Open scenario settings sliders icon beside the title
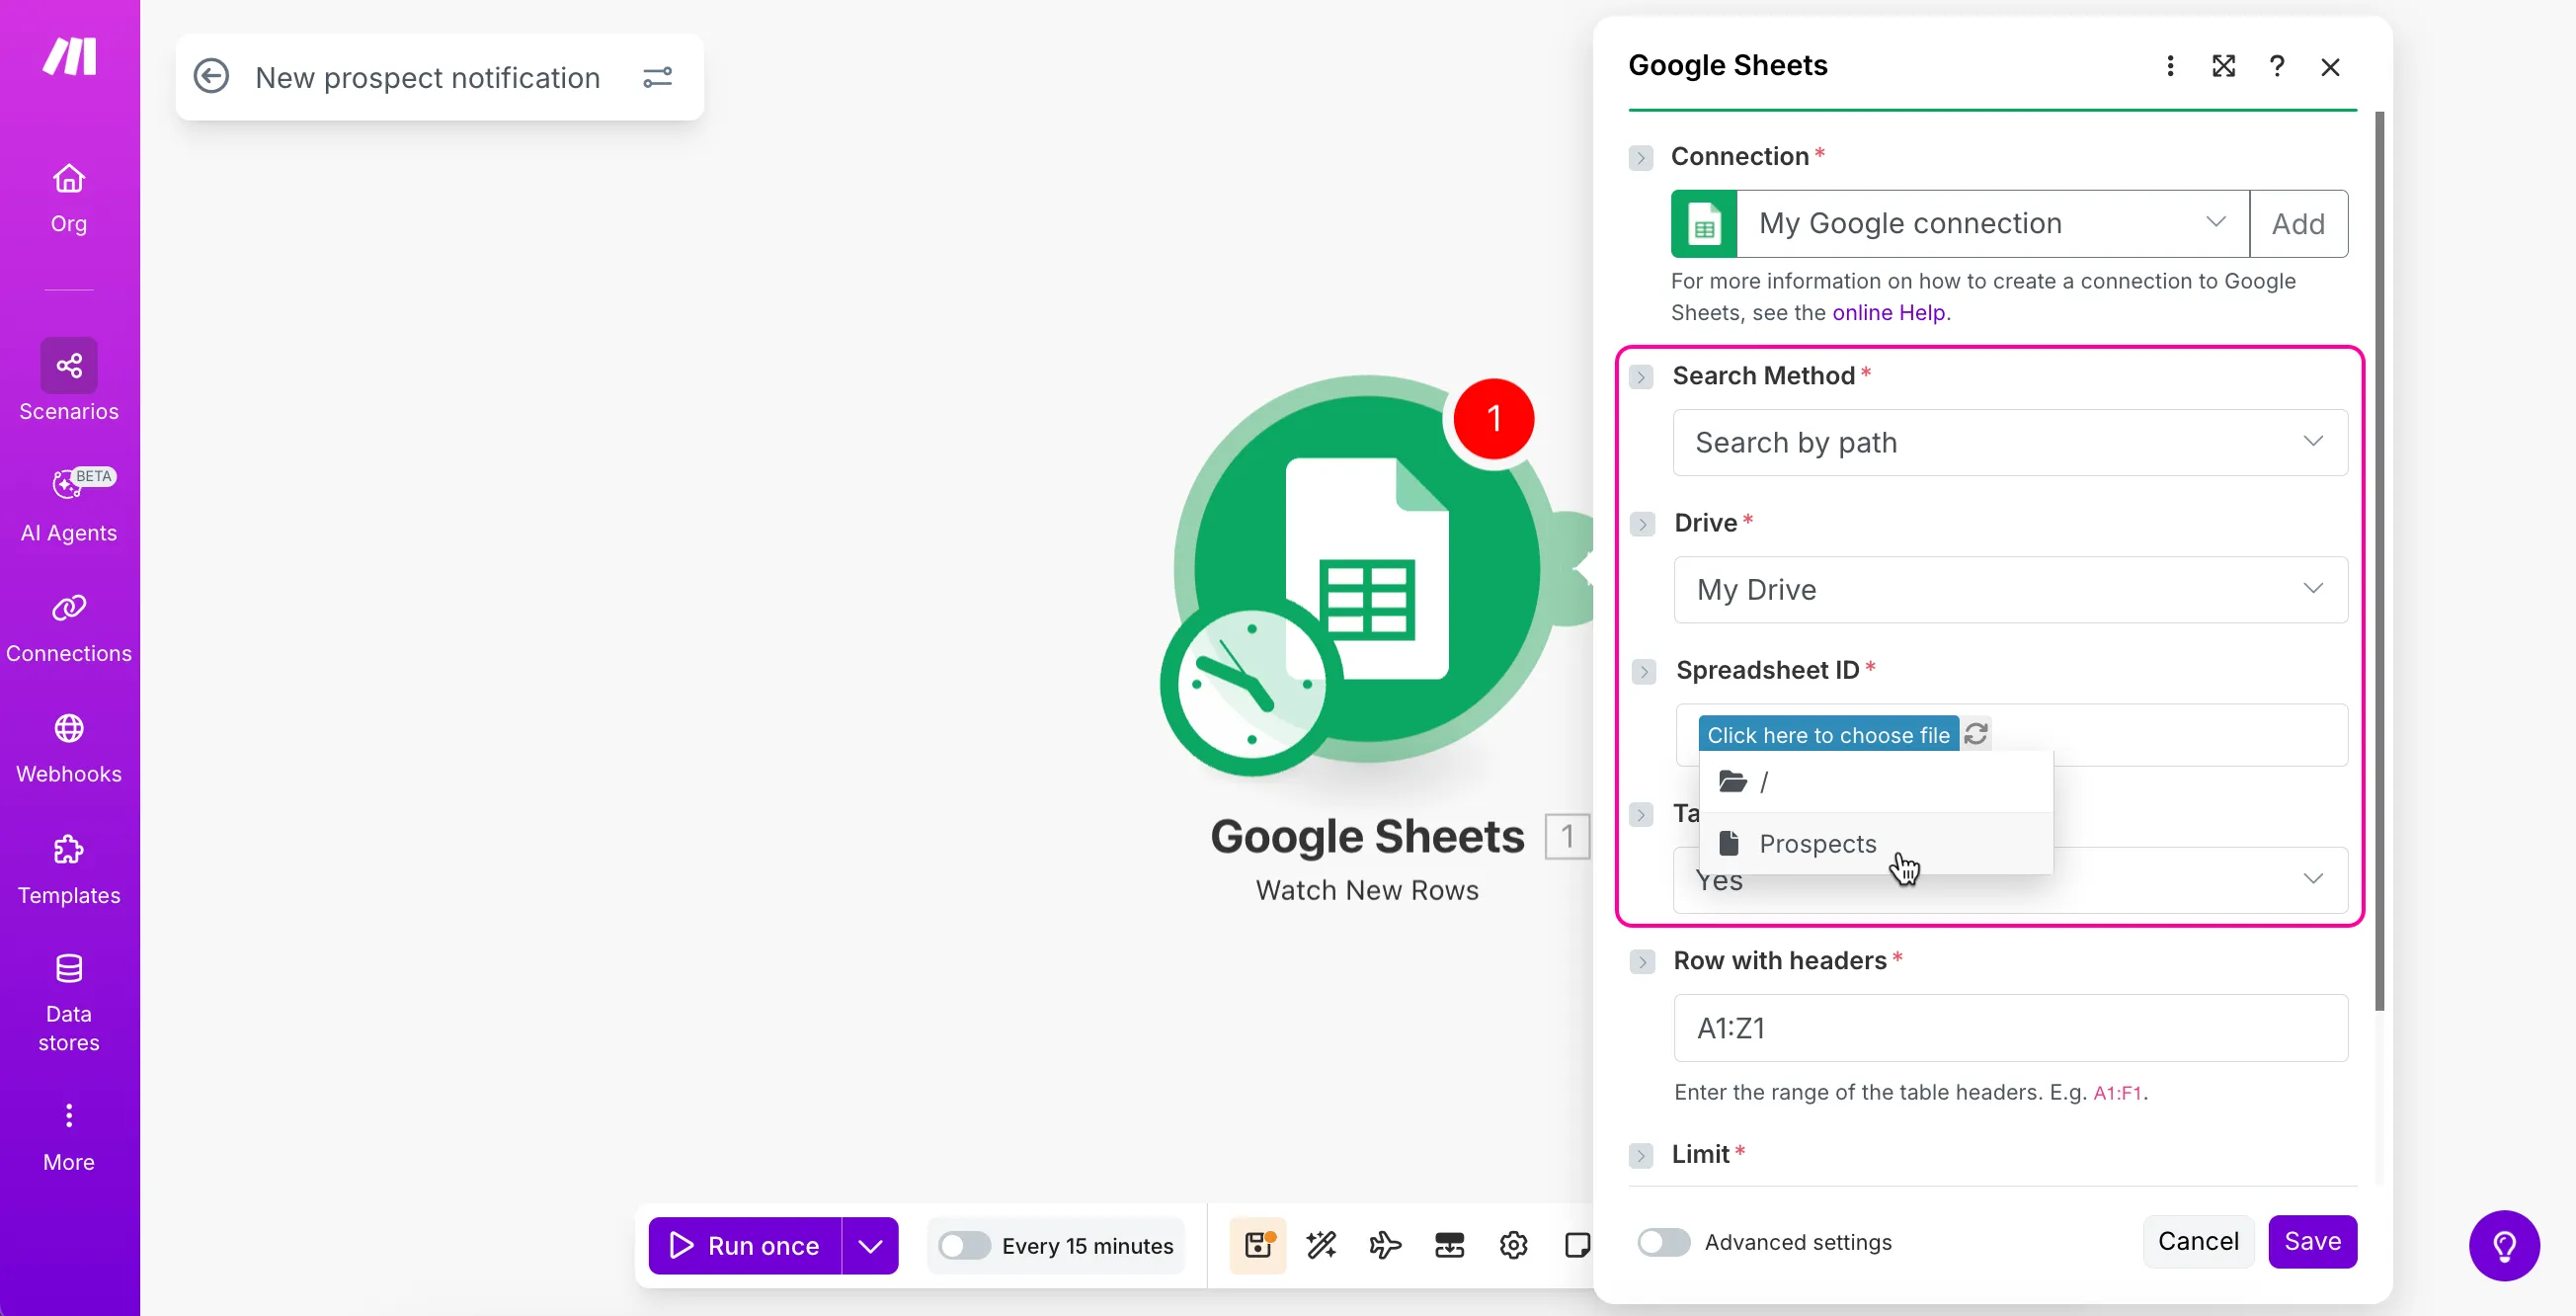Screen dimensions: 2576x1316 point(657,77)
